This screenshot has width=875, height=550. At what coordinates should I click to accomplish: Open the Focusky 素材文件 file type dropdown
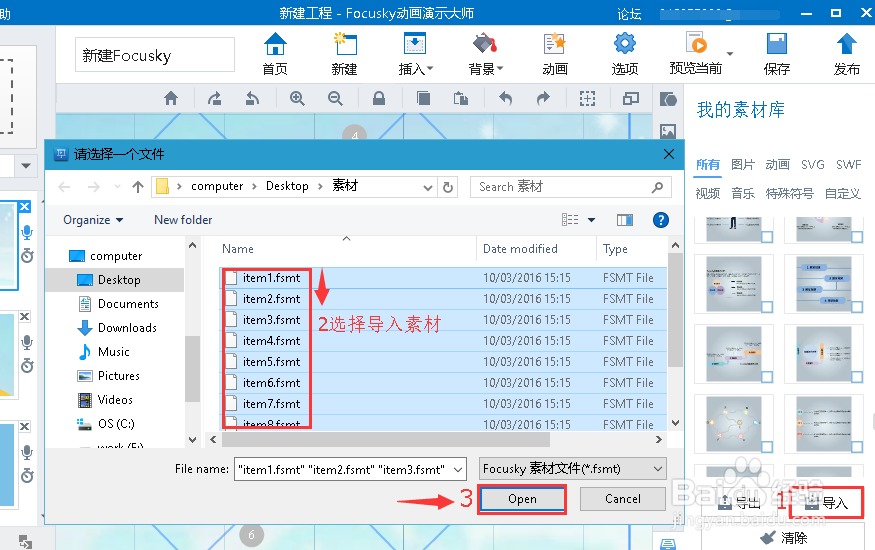pos(573,469)
